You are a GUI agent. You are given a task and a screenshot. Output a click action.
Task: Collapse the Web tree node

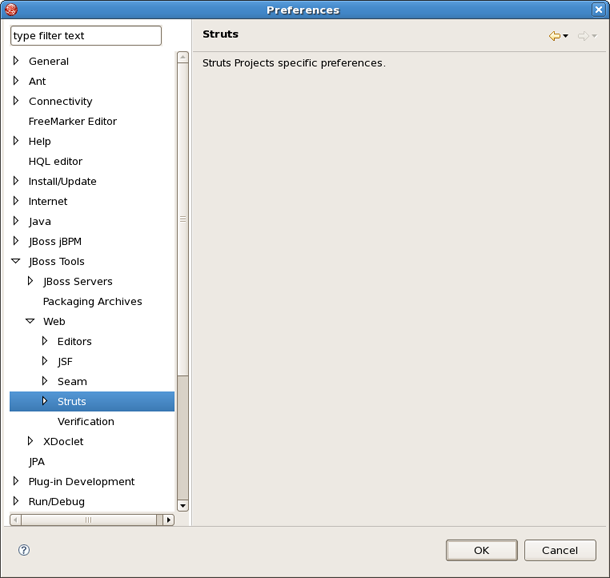pyautogui.click(x=30, y=321)
